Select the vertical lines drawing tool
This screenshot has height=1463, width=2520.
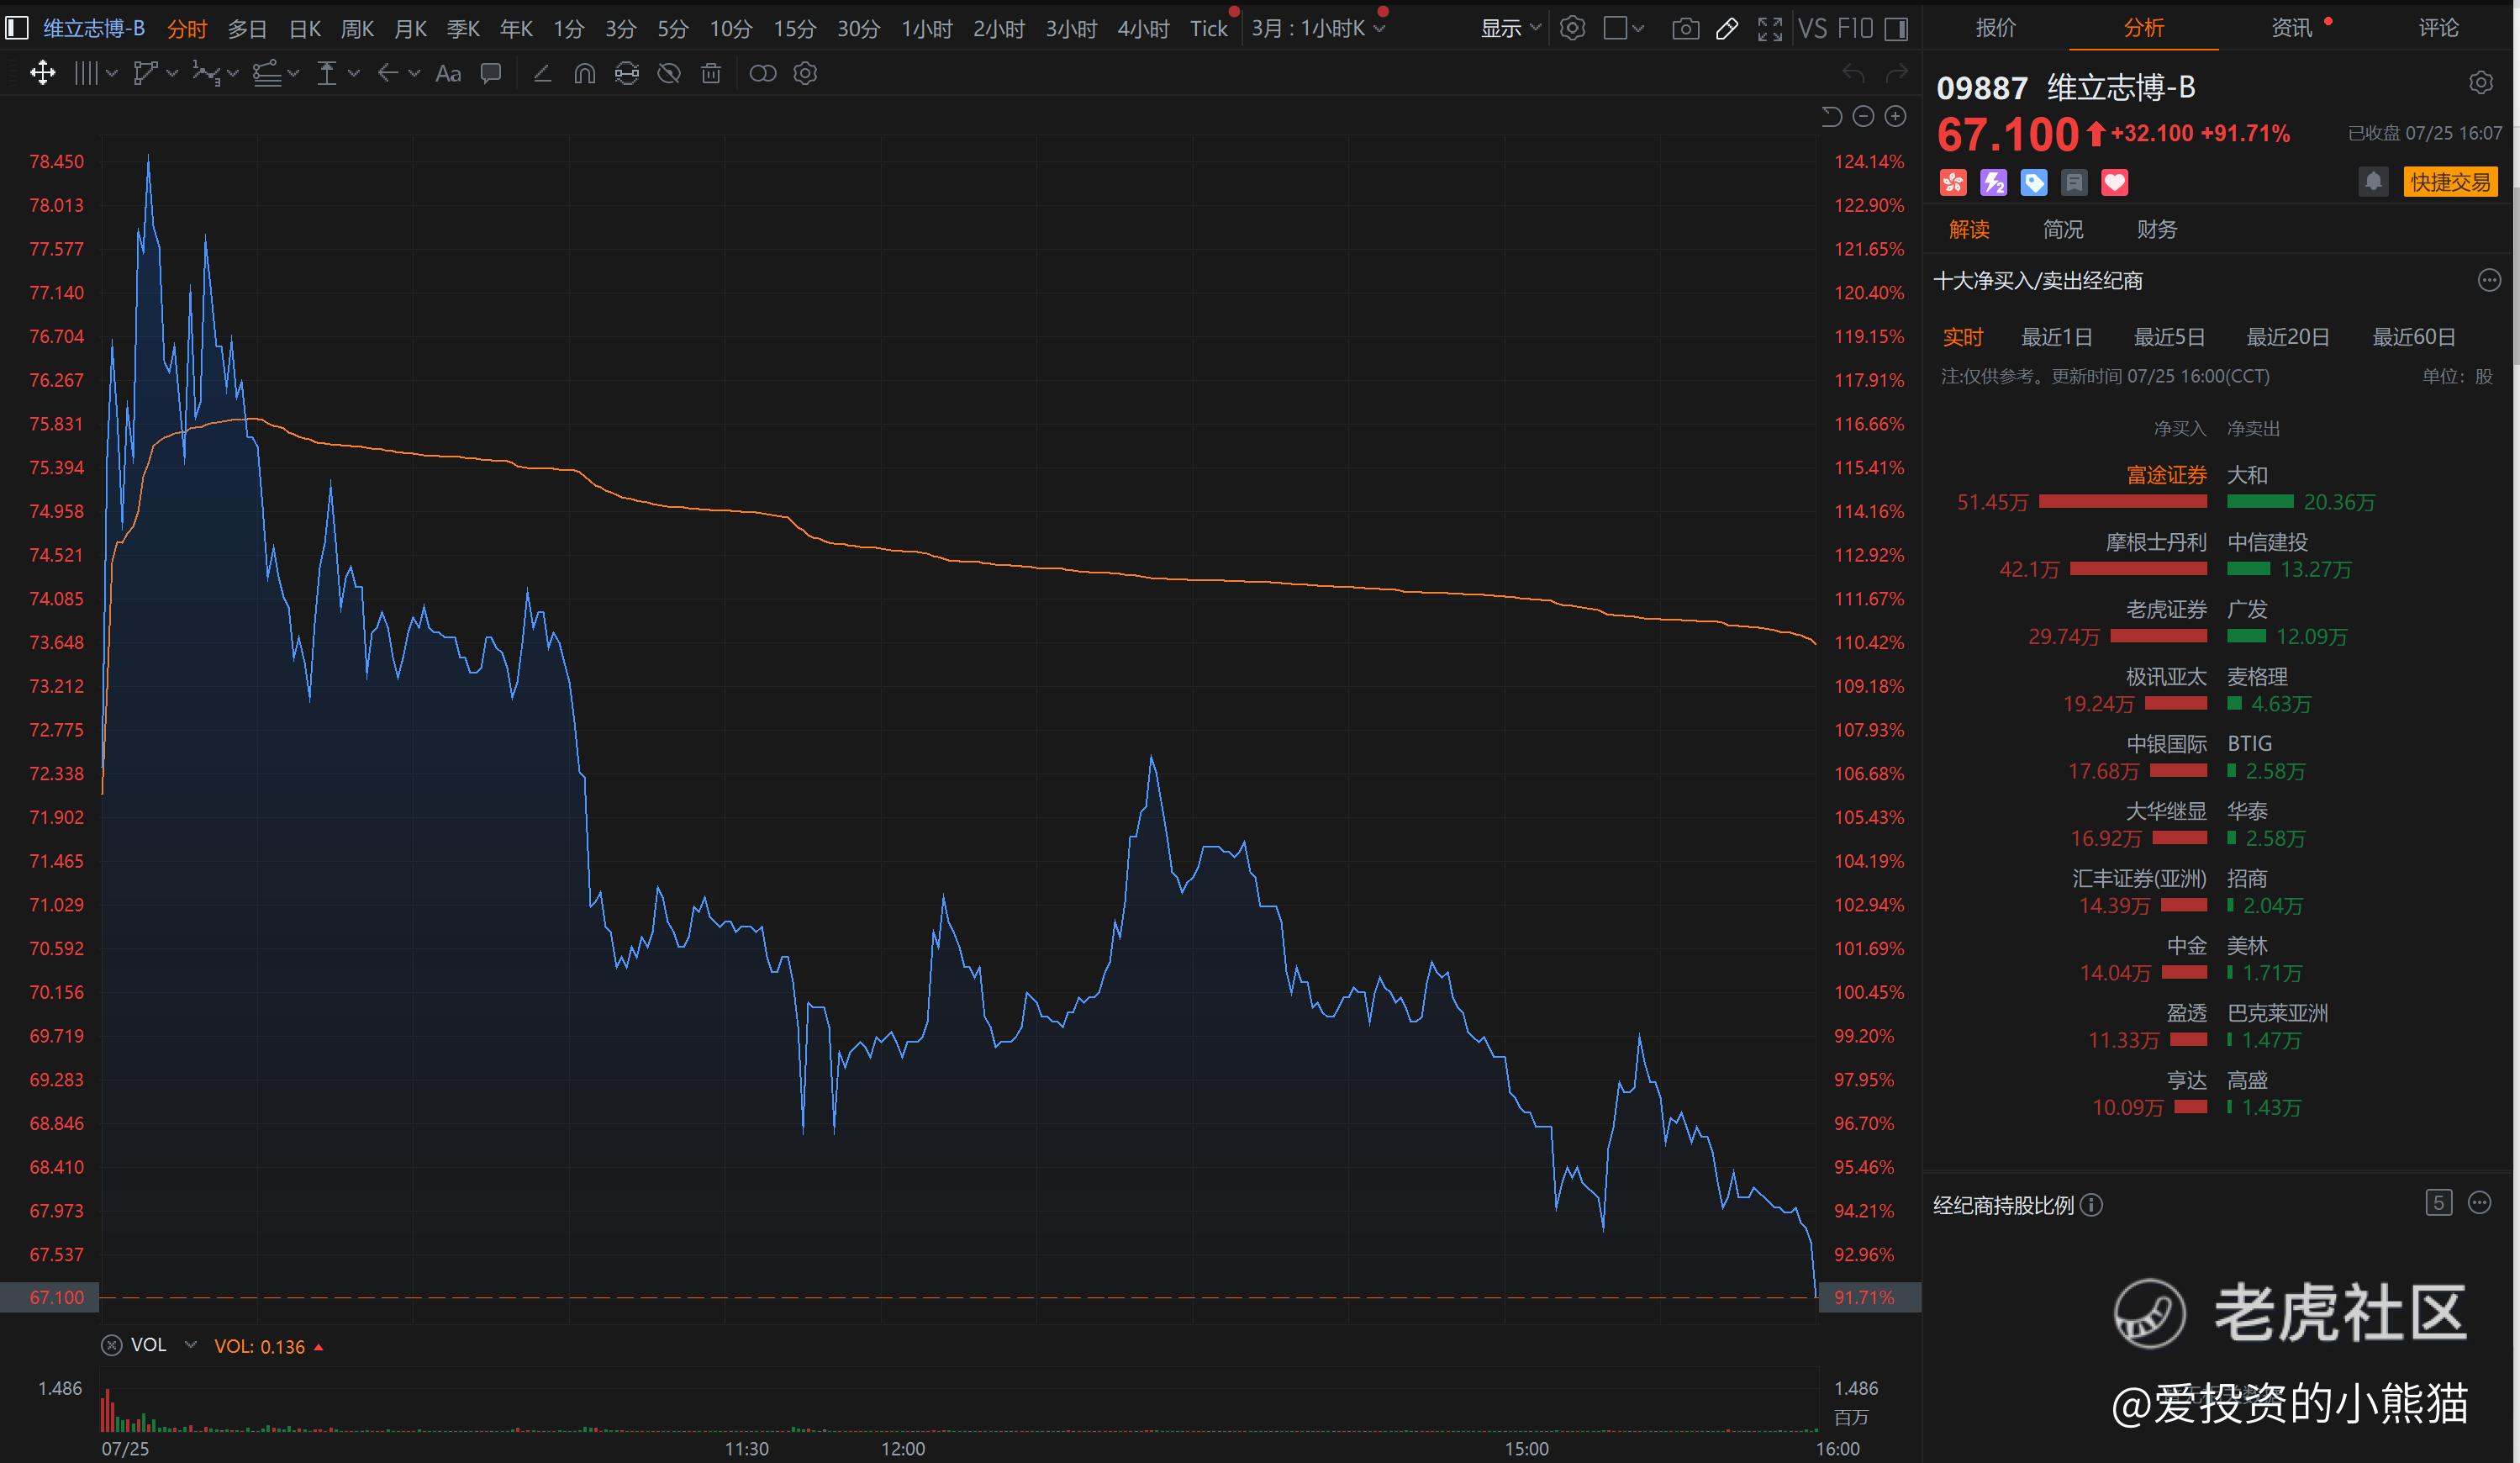tap(87, 73)
